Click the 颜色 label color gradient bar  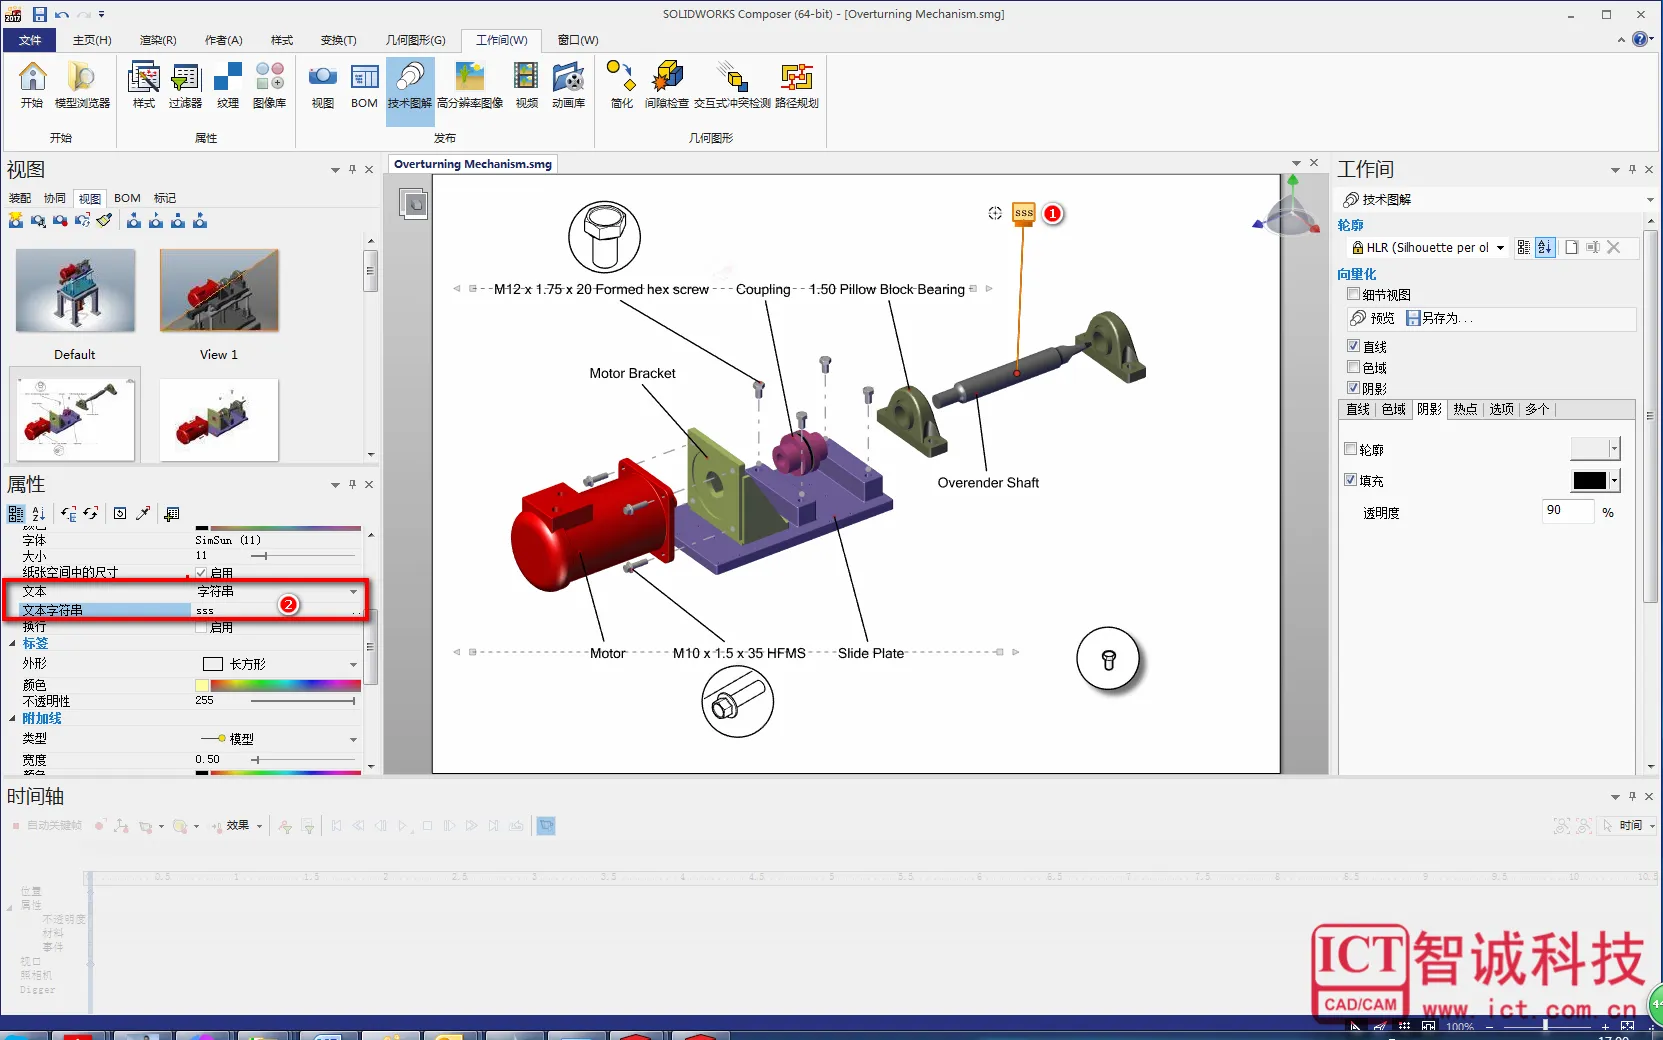coord(285,685)
